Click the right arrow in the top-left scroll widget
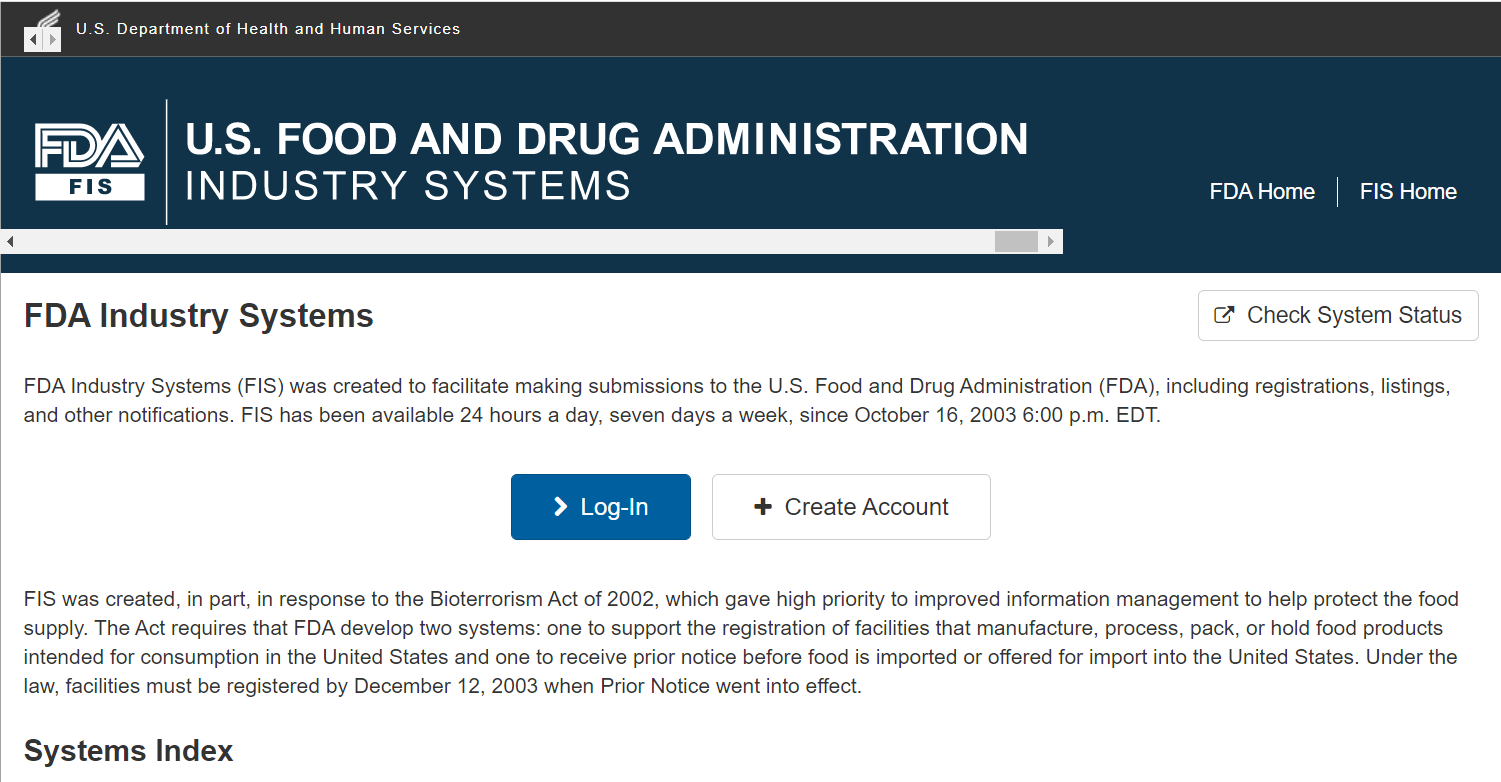The height and width of the screenshot is (782, 1501). 53,40
